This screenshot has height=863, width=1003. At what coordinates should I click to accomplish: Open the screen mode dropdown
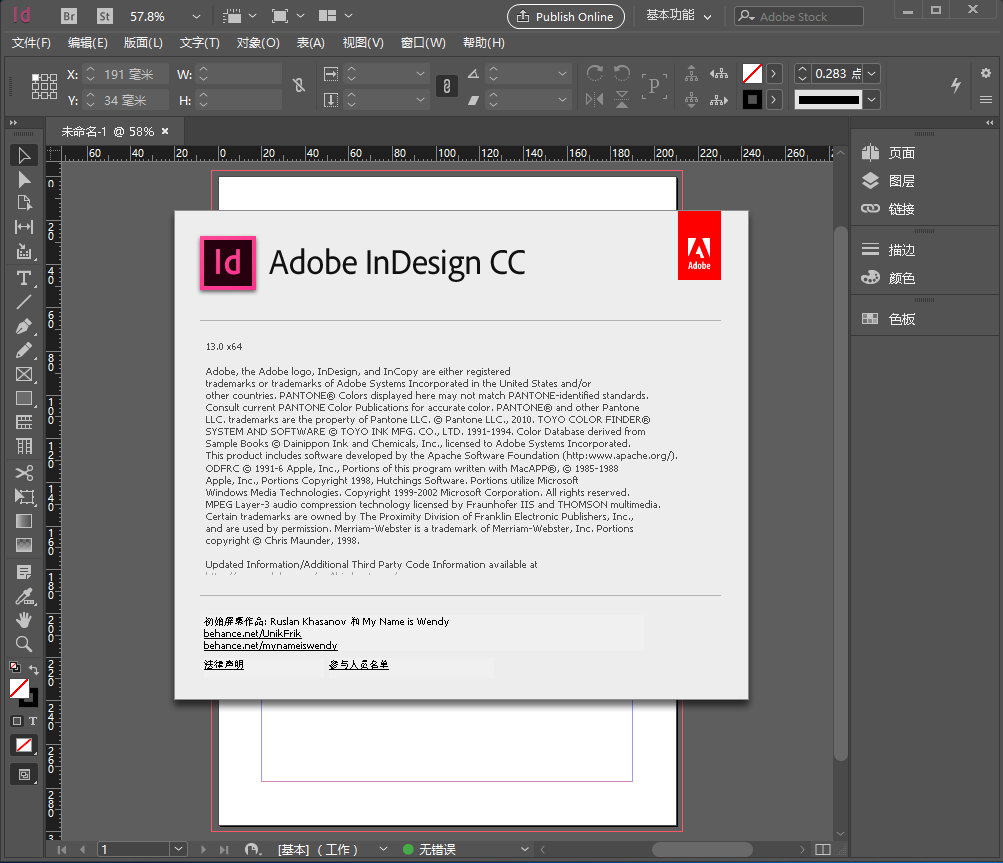coord(301,15)
